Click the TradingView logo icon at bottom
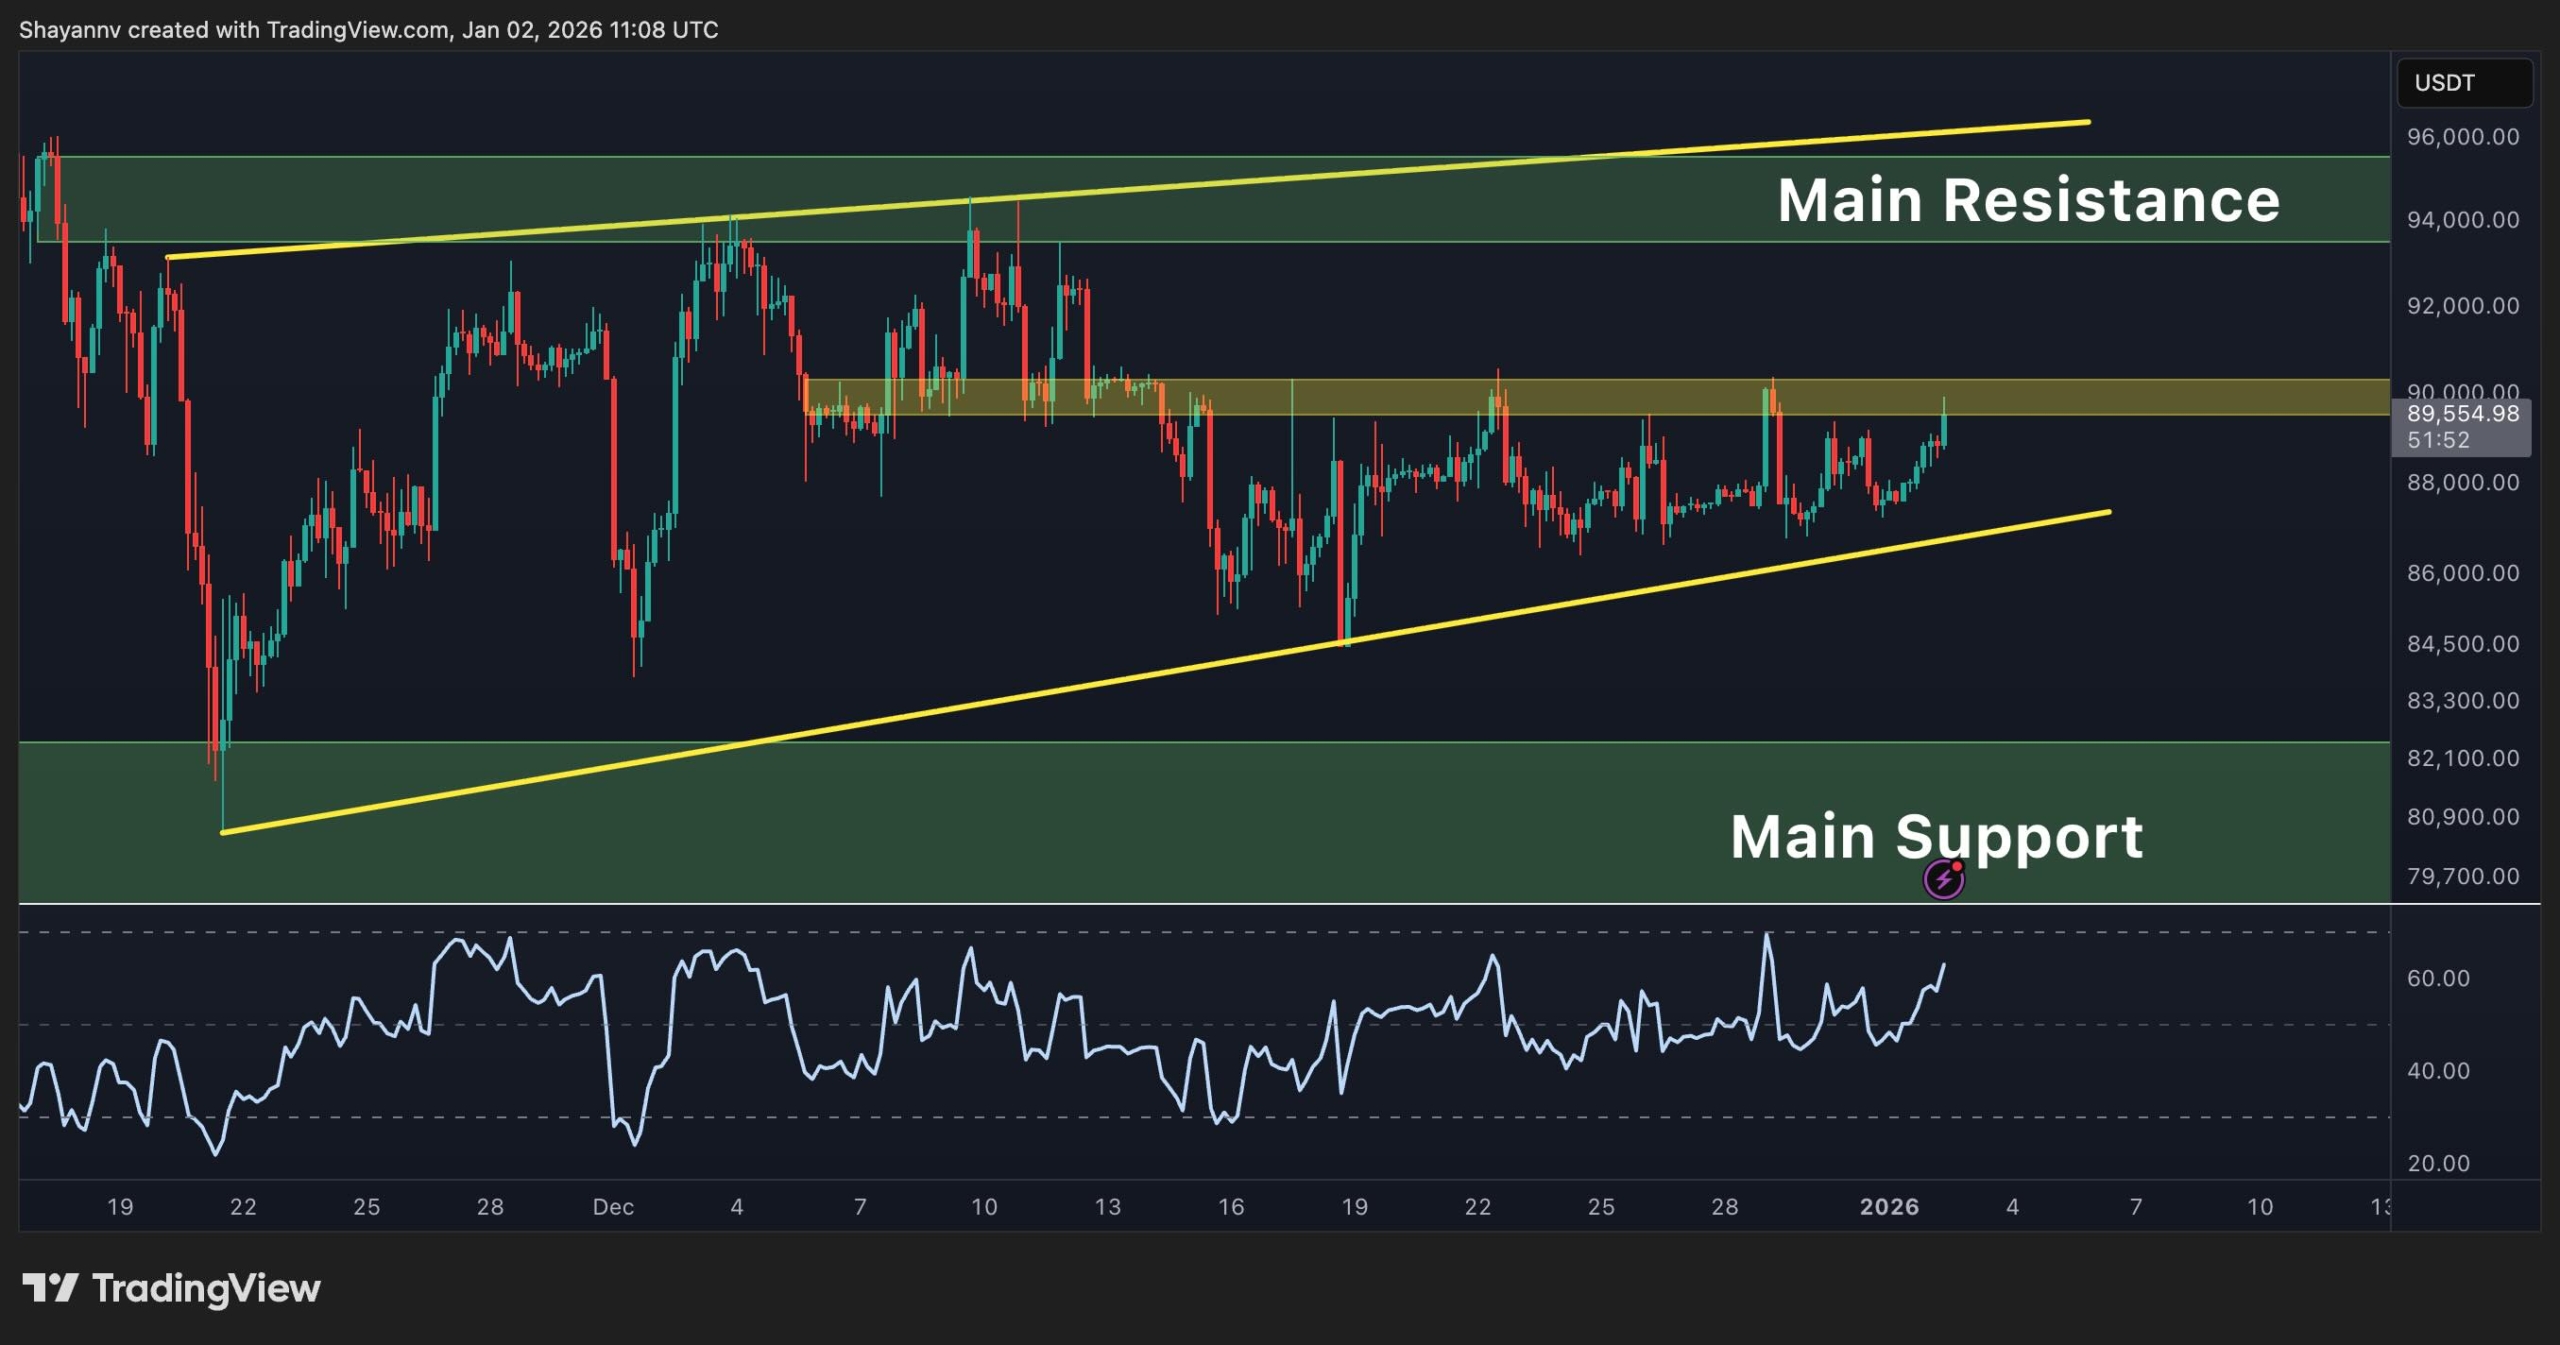 (50, 1288)
